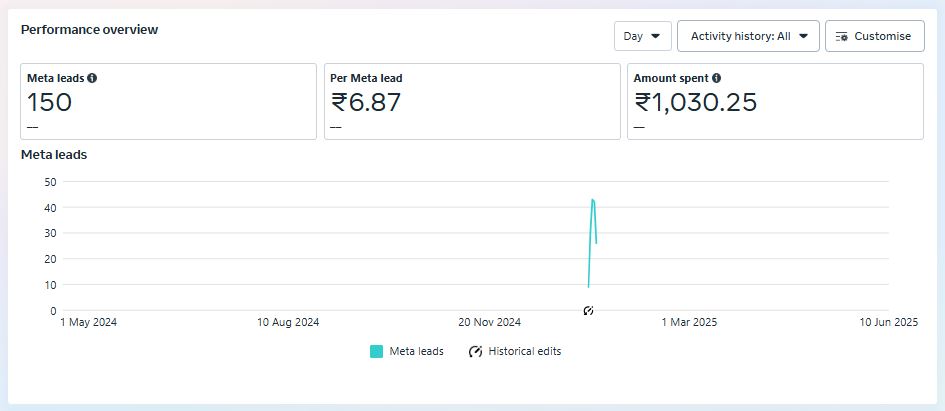Click the 10 Aug 2024 axis label
Image resolution: width=945 pixels, height=411 pixels.
click(x=288, y=322)
